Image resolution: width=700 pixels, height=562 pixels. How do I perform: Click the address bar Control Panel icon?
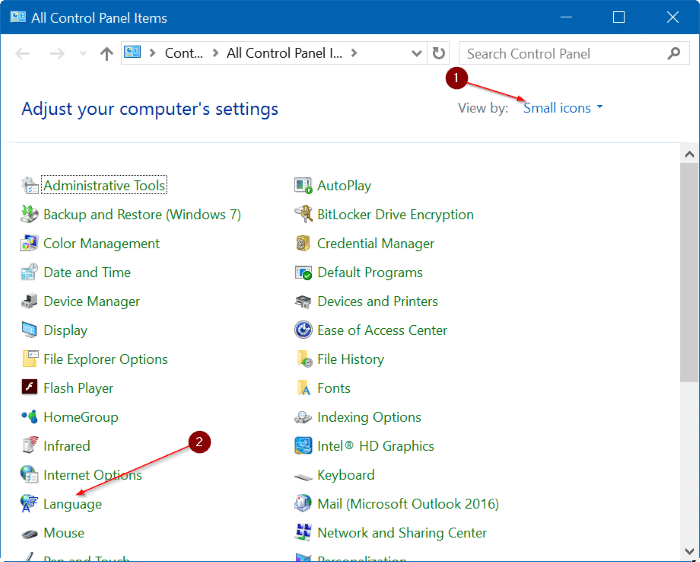click(x=133, y=53)
